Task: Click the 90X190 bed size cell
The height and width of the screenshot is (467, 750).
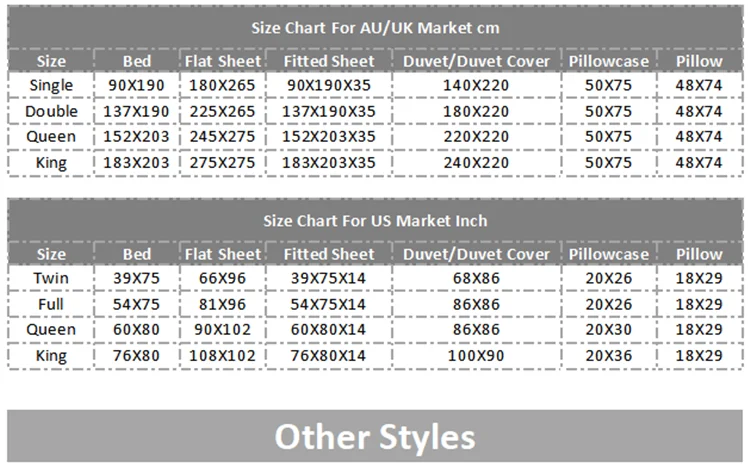Action: (137, 85)
